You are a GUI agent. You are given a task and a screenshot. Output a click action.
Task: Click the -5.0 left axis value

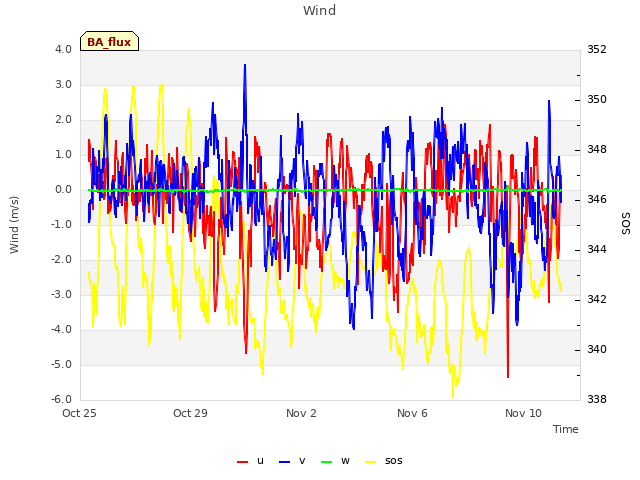(x=62, y=364)
